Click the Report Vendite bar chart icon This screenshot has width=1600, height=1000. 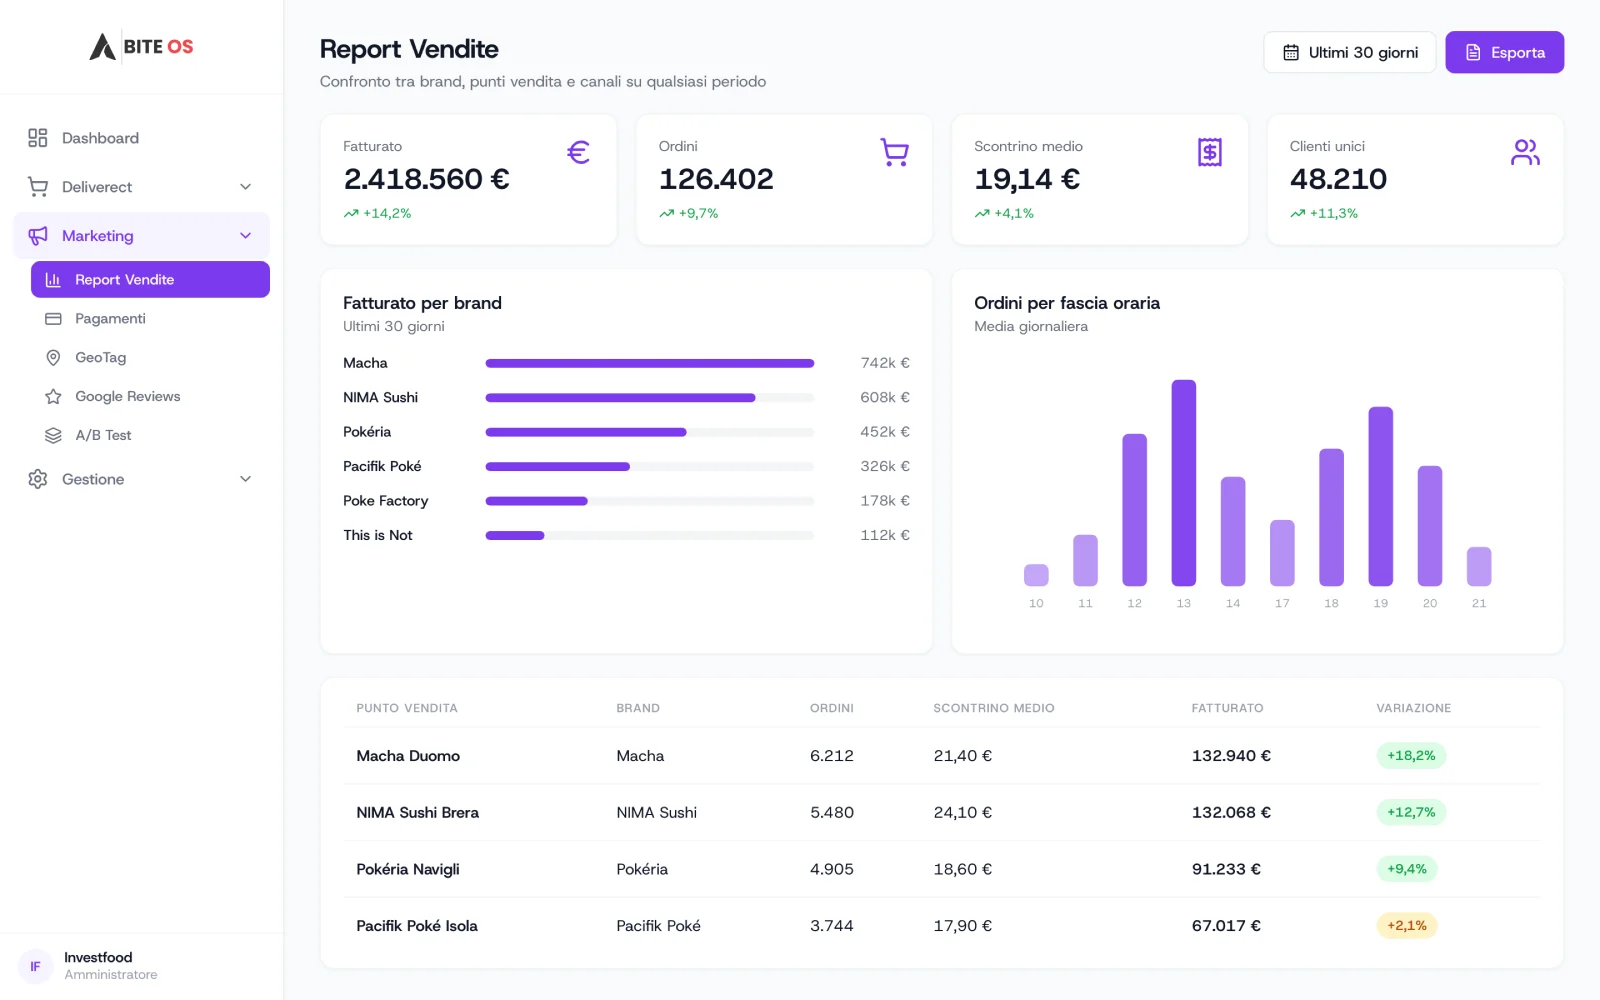(x=53, y=280)
